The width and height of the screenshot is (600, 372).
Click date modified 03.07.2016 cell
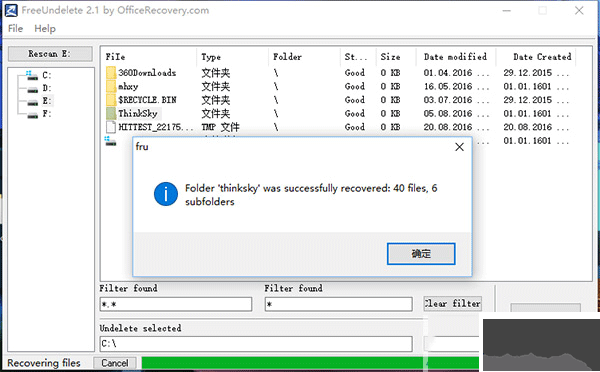coord(456,100)
